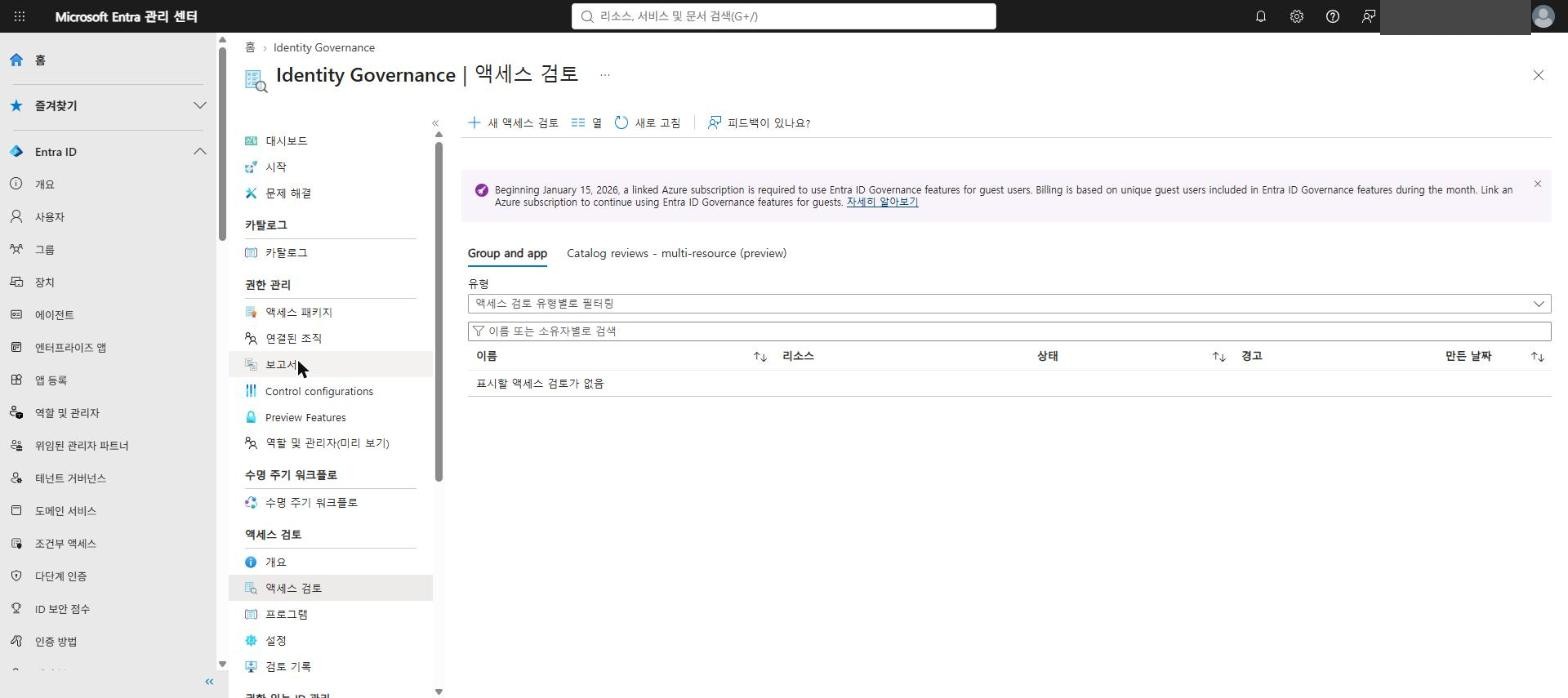Open the user account avatar
The width and height of the screenshot is (1568, 698).
click(x=1543, y=16)
